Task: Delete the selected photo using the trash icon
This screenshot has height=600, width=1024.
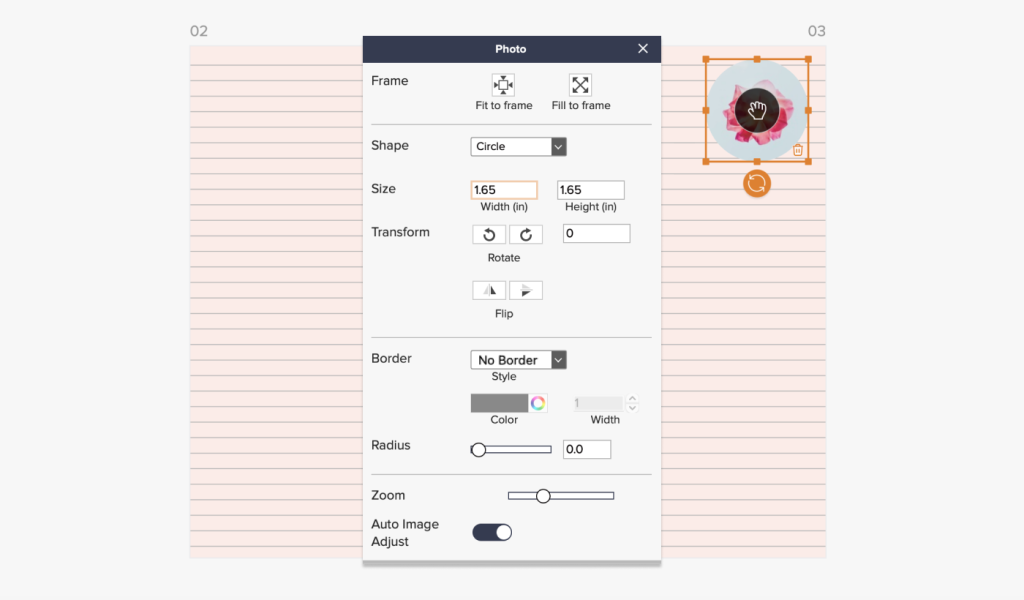Action: (797, 149)
